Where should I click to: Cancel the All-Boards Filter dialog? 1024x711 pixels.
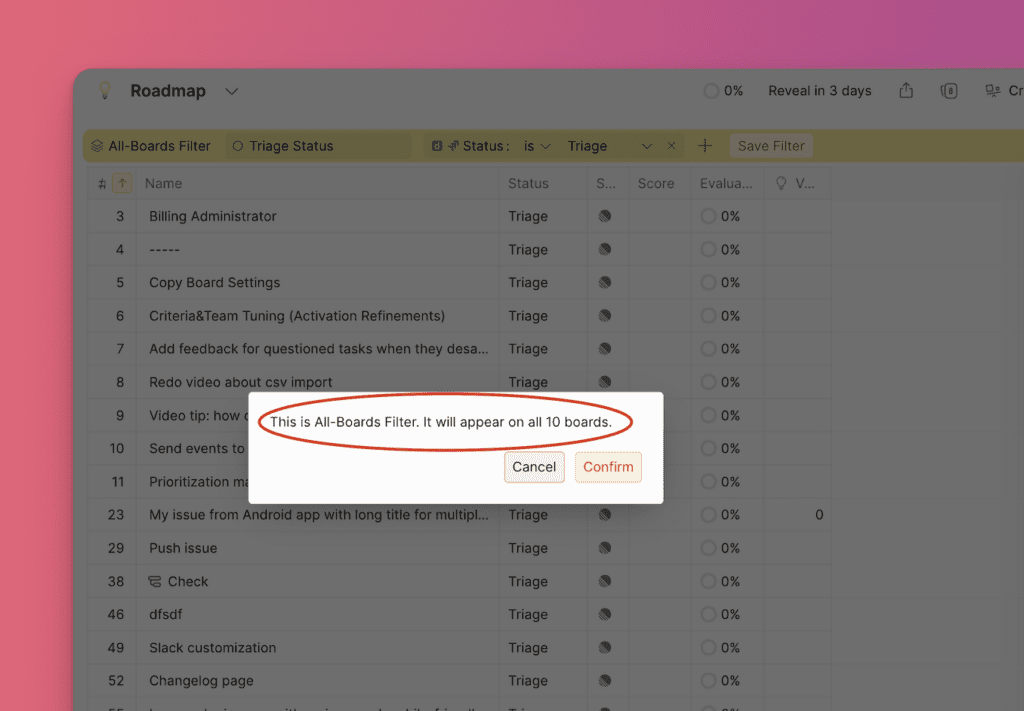pos(534,467)
